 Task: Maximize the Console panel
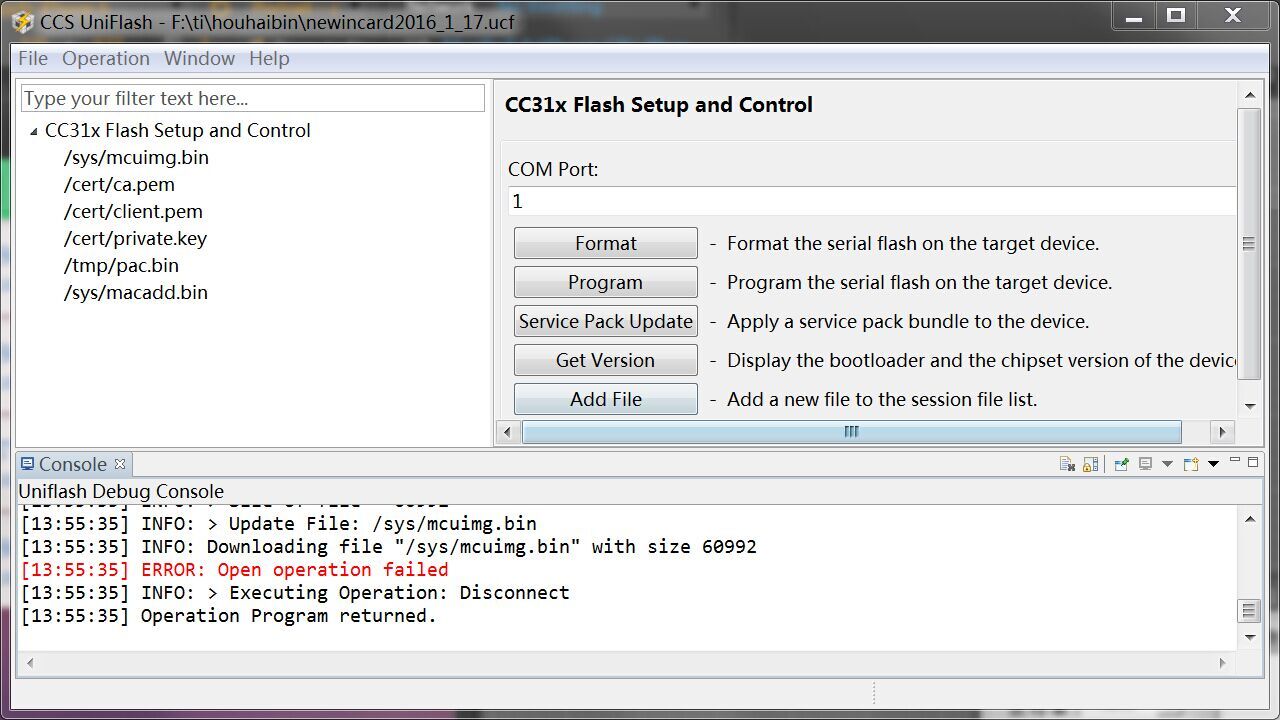coord(1253,461)
